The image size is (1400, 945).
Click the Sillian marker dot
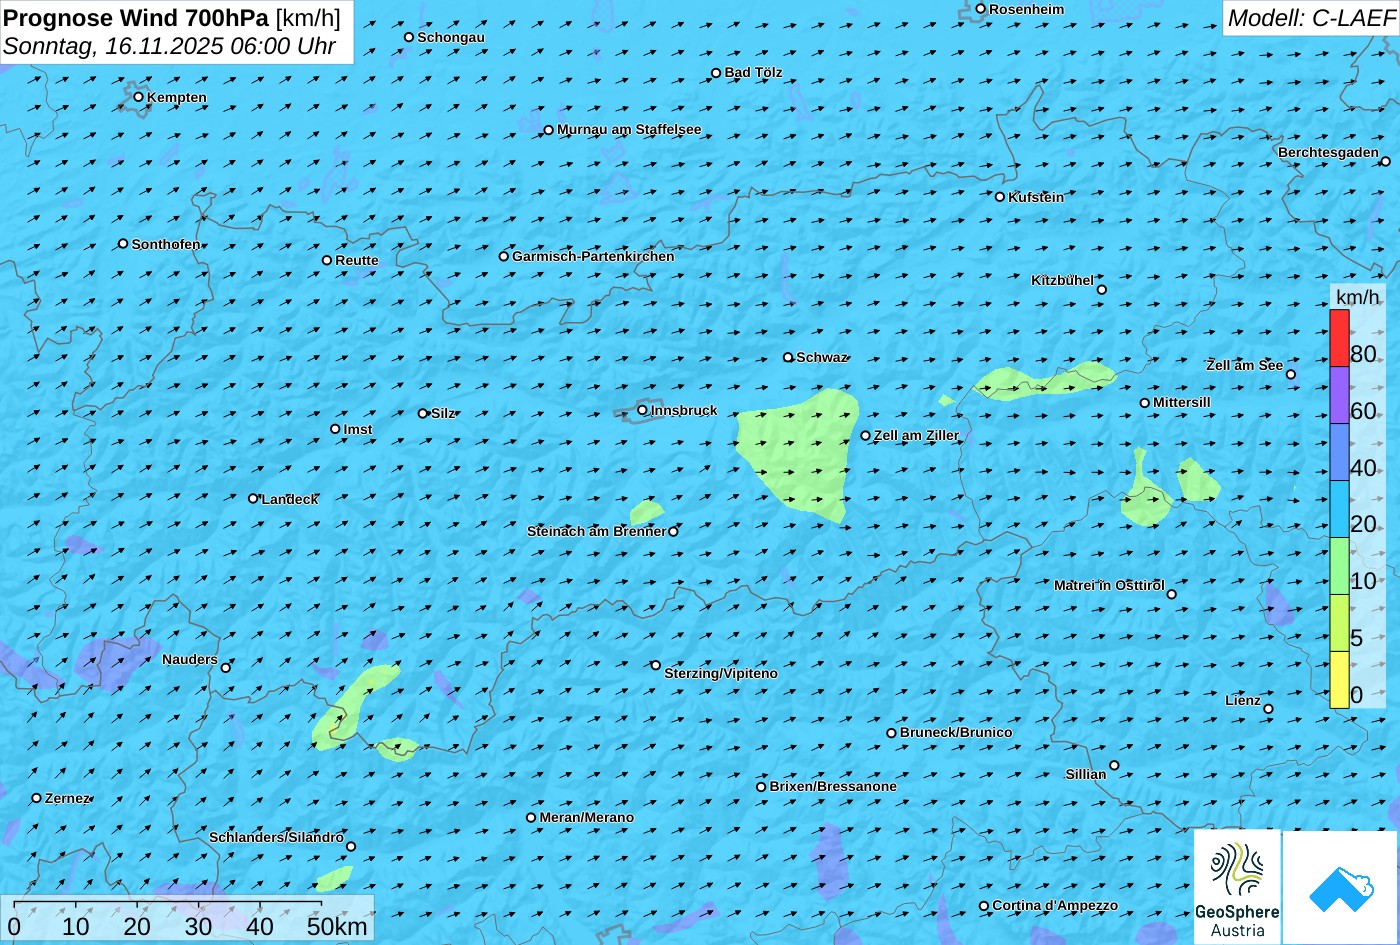pos(1114,766)
